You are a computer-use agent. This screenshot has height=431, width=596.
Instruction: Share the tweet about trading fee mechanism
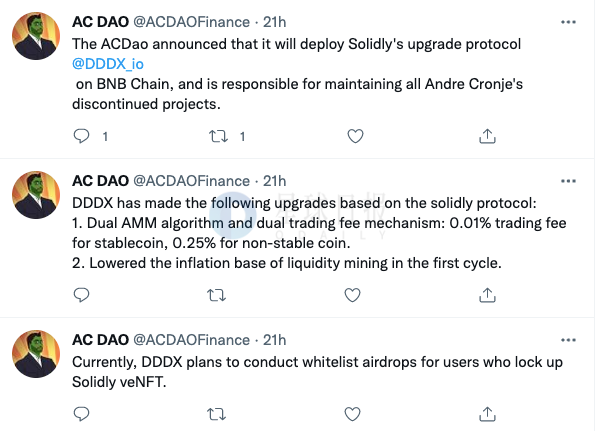[x=487, y=295]
